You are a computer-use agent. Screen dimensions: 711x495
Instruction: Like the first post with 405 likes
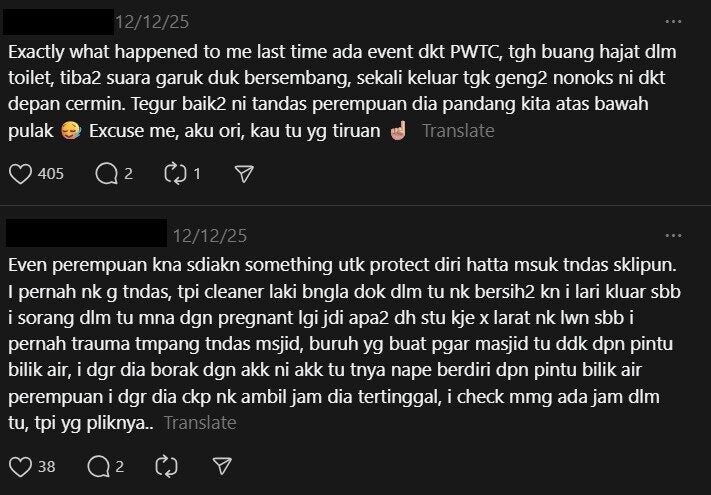click(x=20, y=174)
